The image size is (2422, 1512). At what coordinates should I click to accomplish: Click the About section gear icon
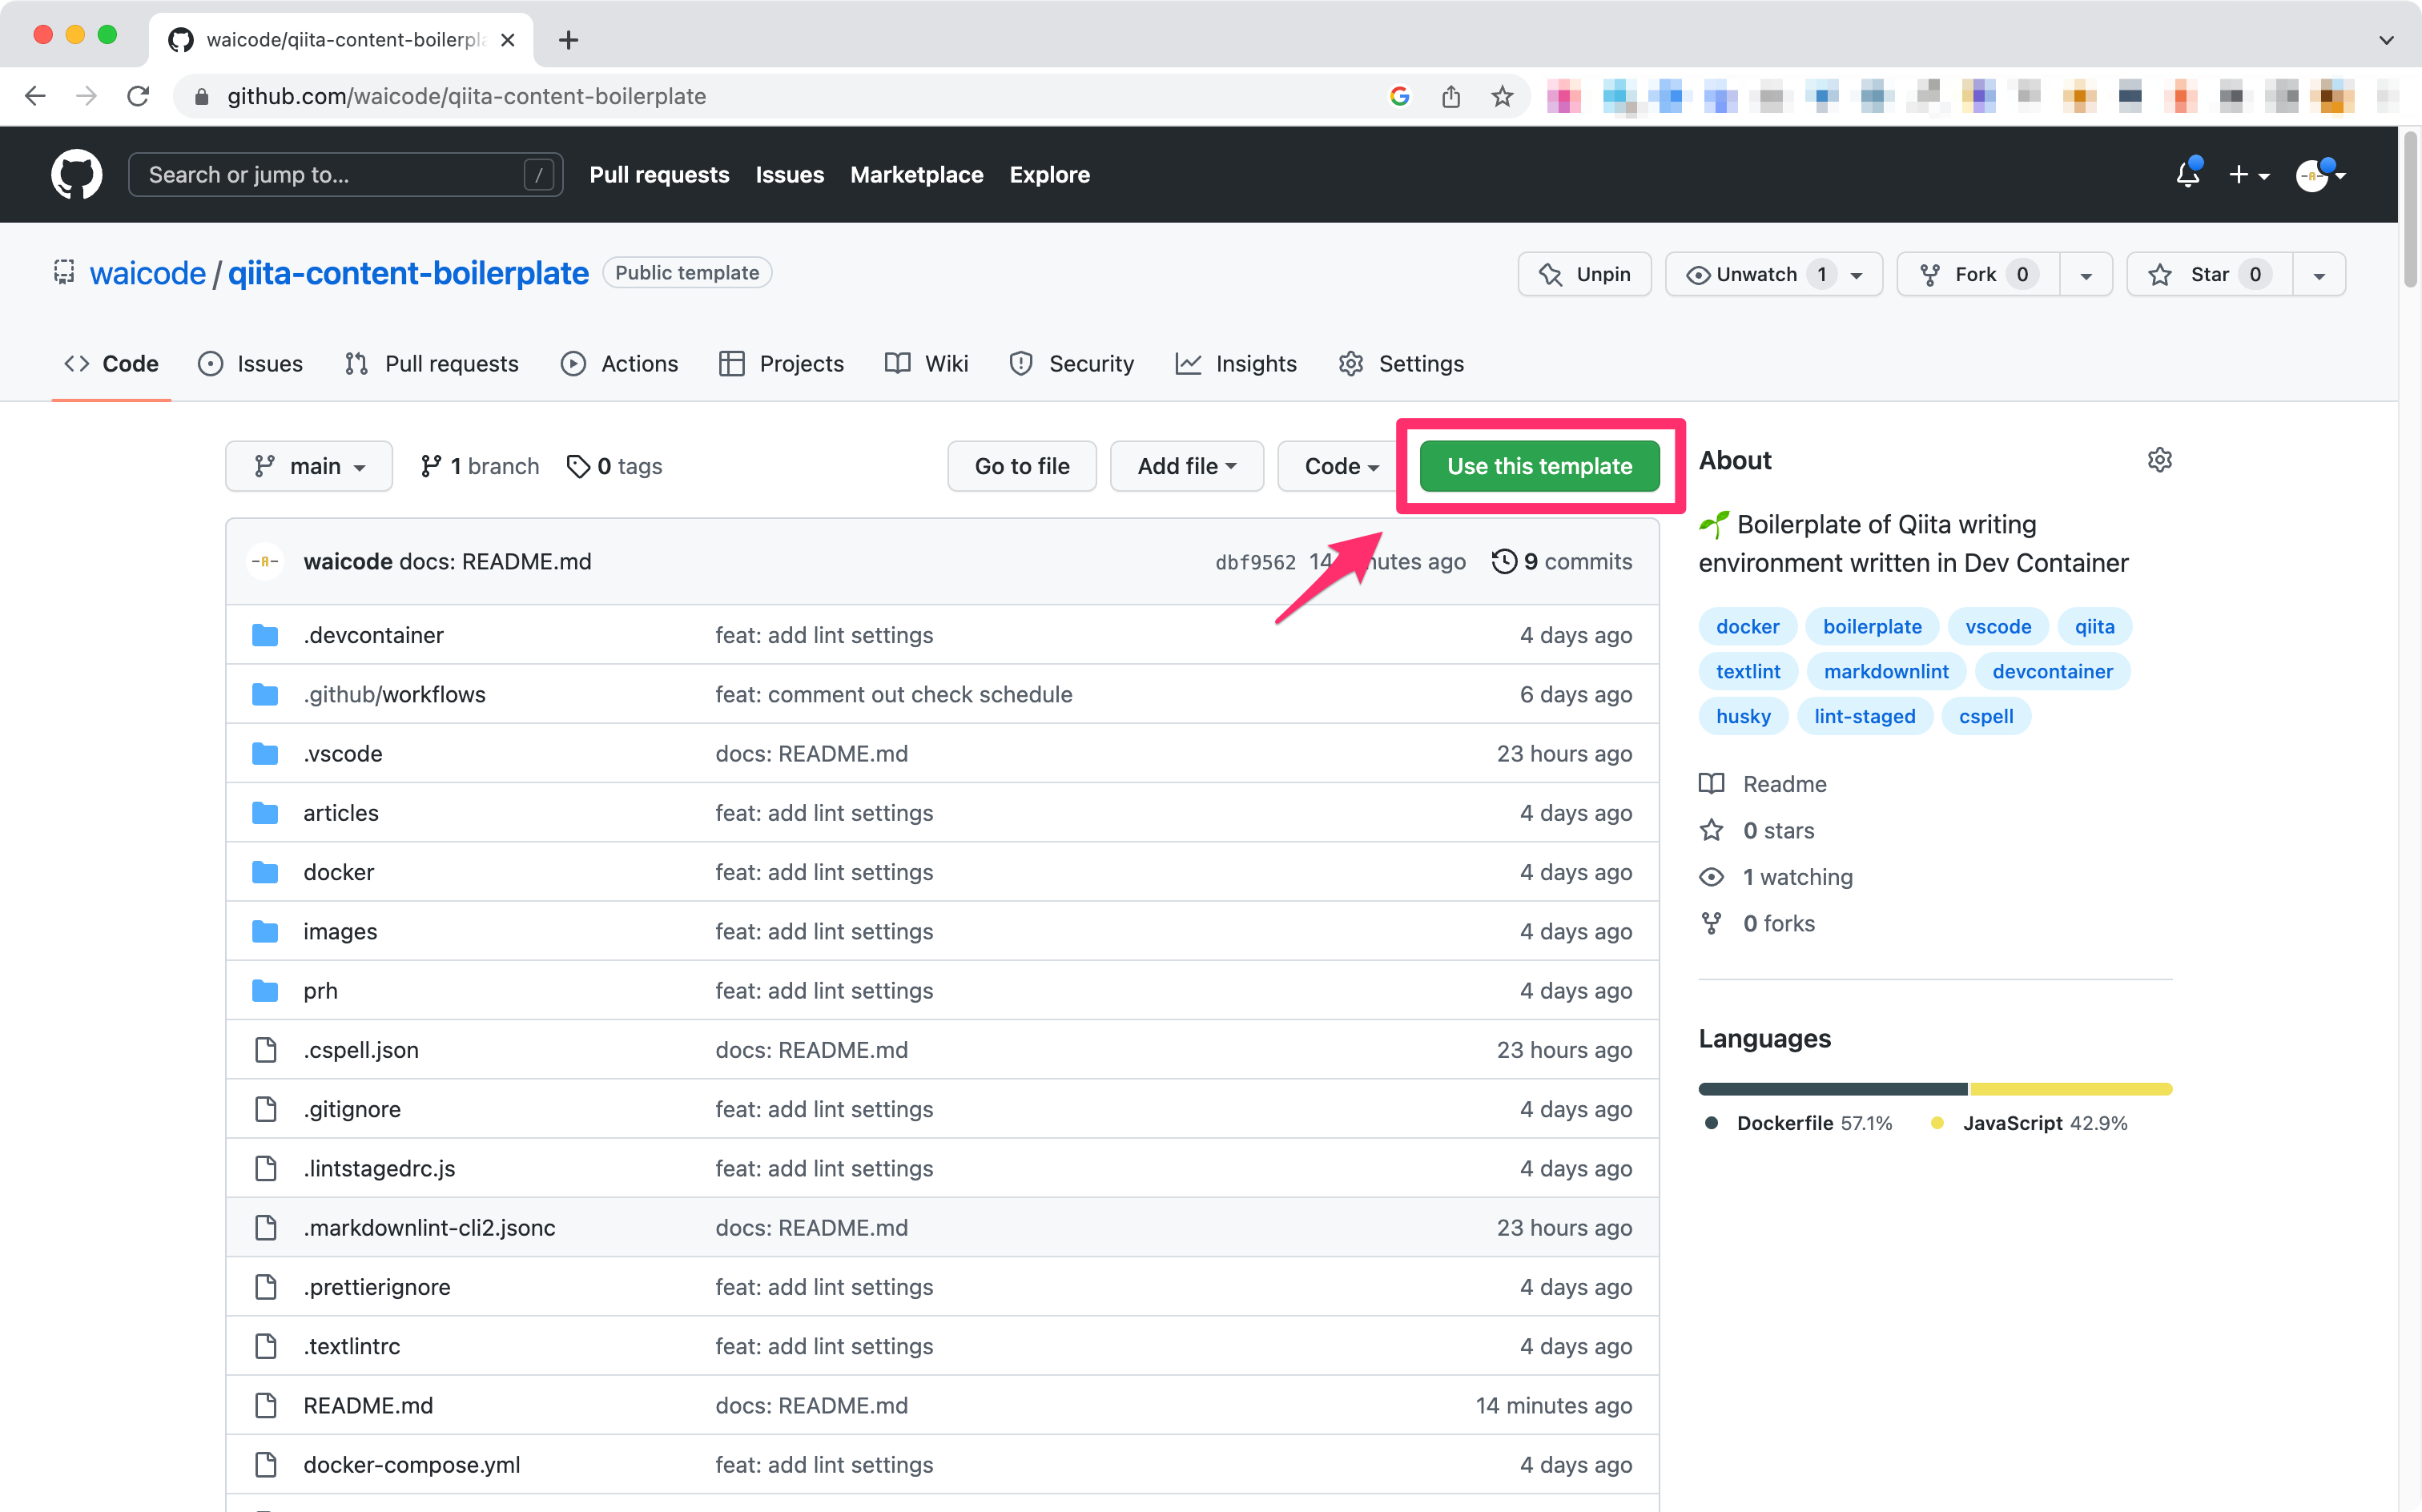tap(2159, 460)
